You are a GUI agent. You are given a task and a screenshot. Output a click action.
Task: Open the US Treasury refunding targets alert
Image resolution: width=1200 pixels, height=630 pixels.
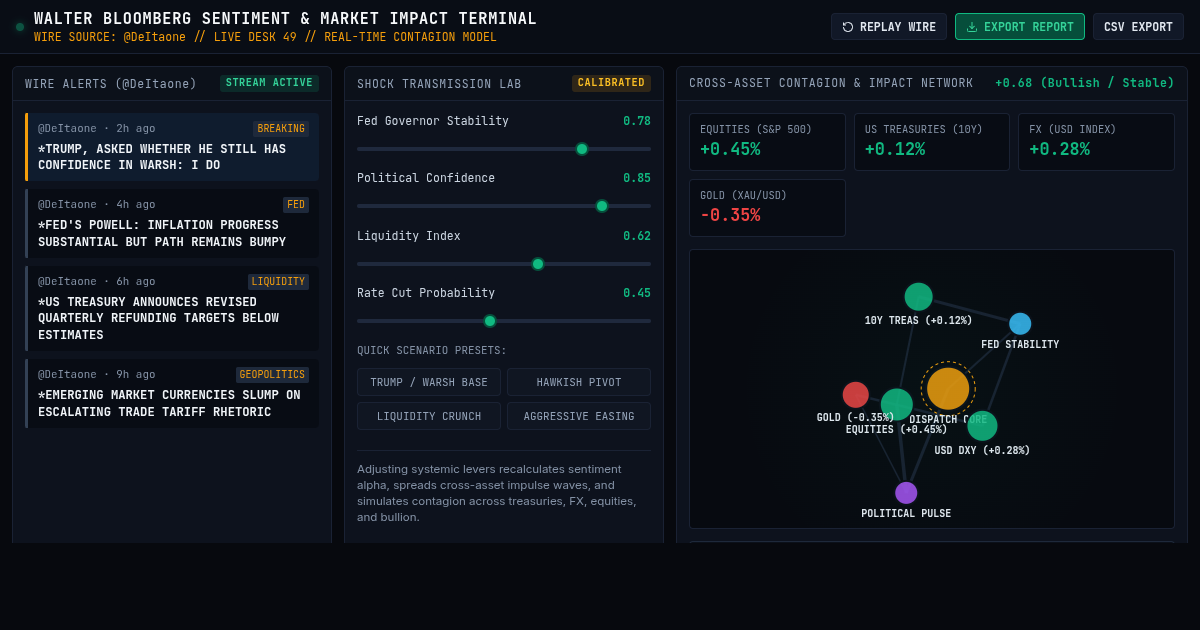(x=172, y=308)
